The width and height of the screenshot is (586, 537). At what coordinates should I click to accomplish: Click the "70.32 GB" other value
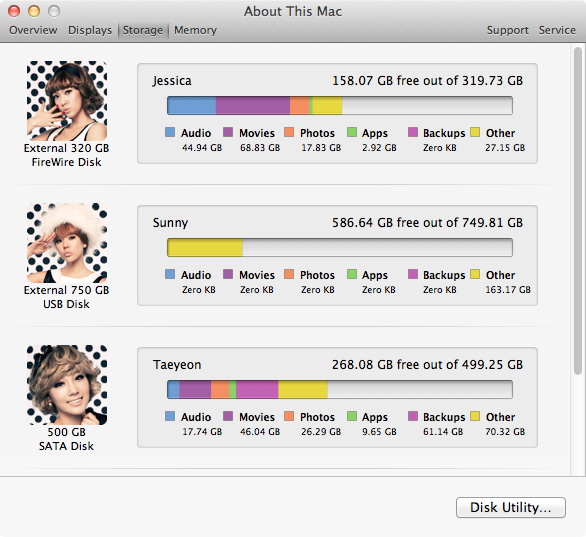(x=505, y=432)
